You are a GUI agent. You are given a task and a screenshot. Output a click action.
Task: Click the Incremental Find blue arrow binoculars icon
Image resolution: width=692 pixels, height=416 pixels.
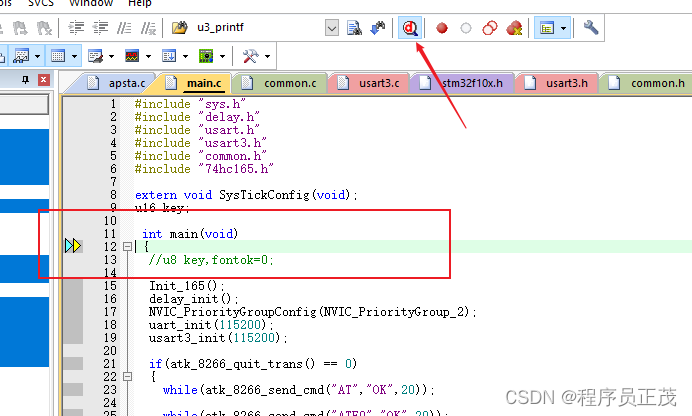point(377,28)
